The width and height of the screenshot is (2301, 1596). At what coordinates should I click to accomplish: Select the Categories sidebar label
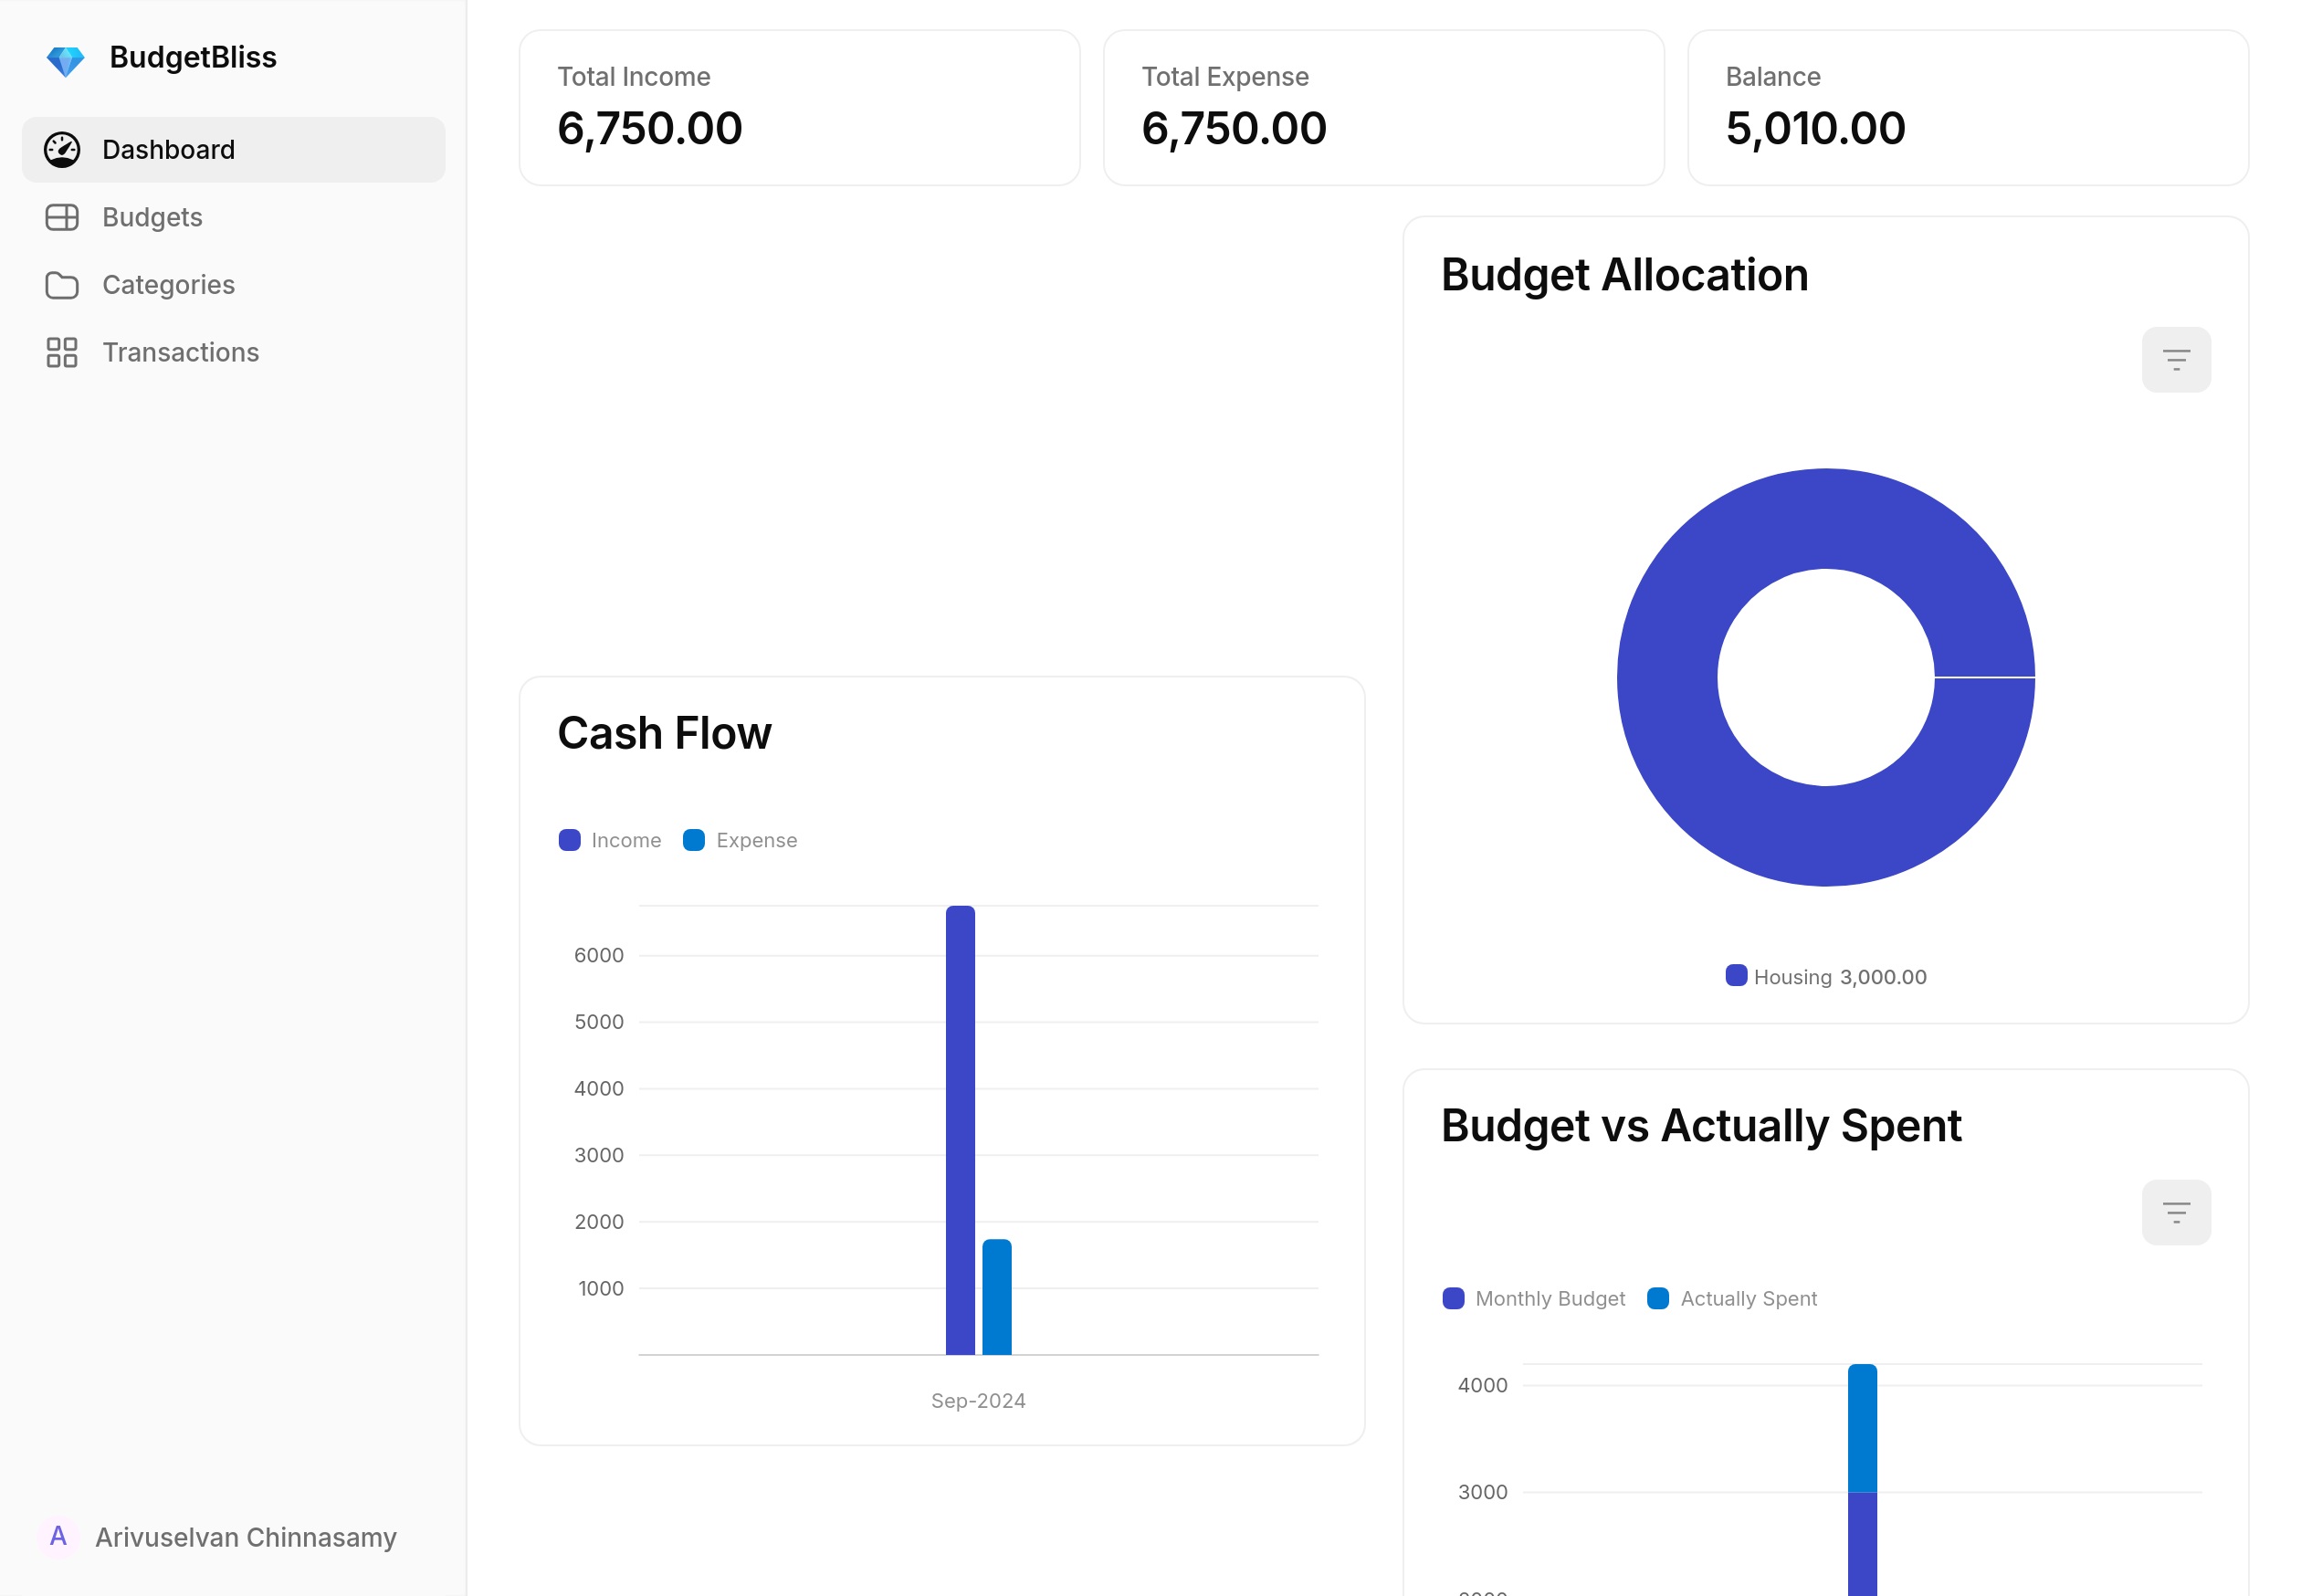point(169,285)
